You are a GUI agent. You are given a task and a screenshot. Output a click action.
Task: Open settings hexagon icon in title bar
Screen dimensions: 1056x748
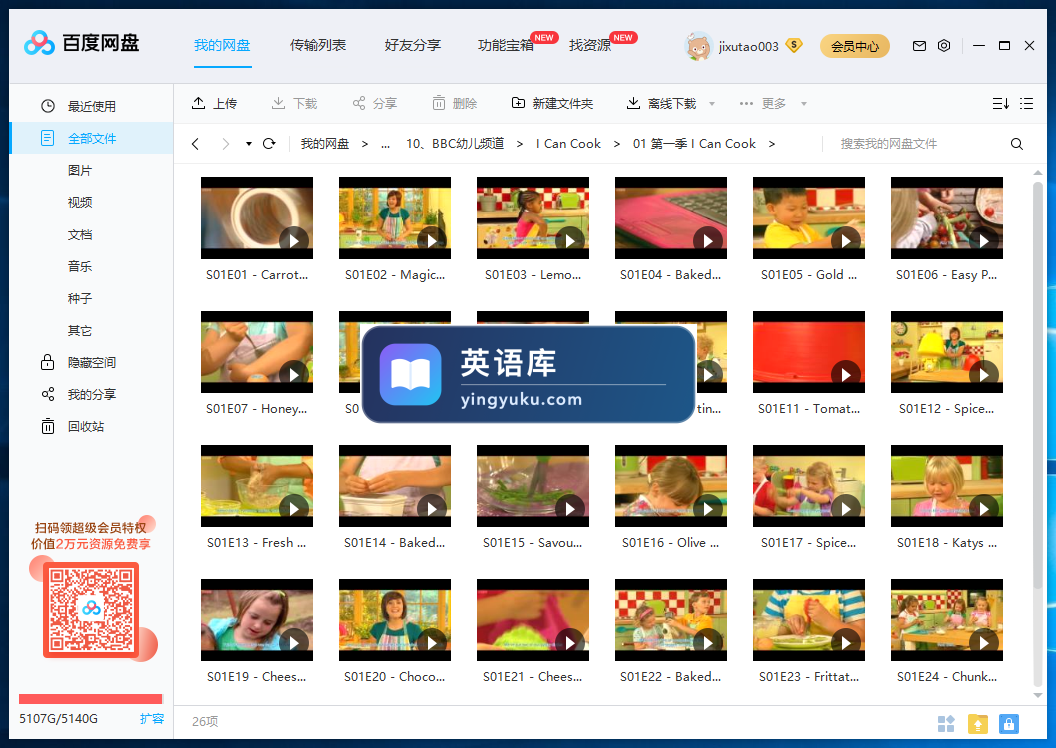pos(944,46)
